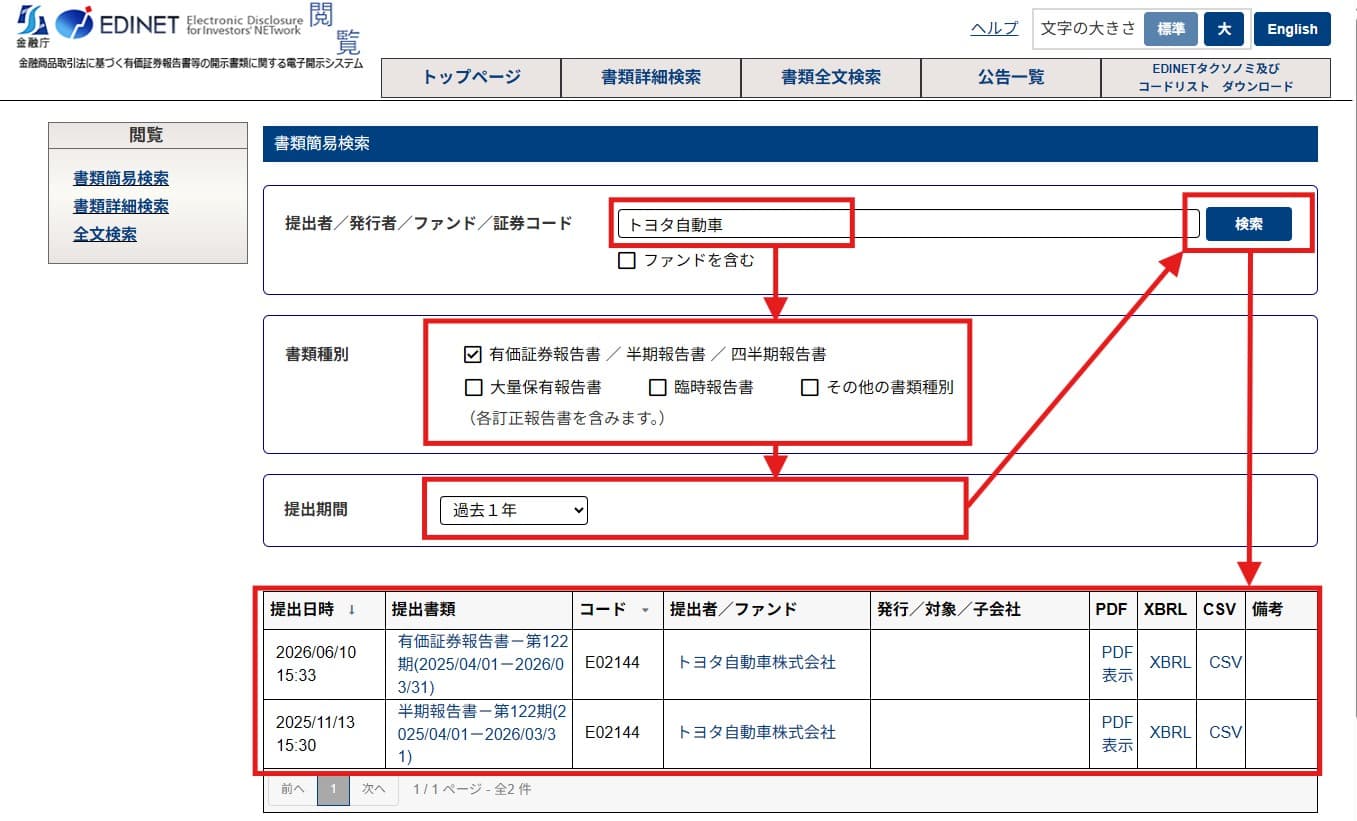Open 書類詳細検索 in the sidebar
This screenshot has width=1357, height=821.
[121, 207]
